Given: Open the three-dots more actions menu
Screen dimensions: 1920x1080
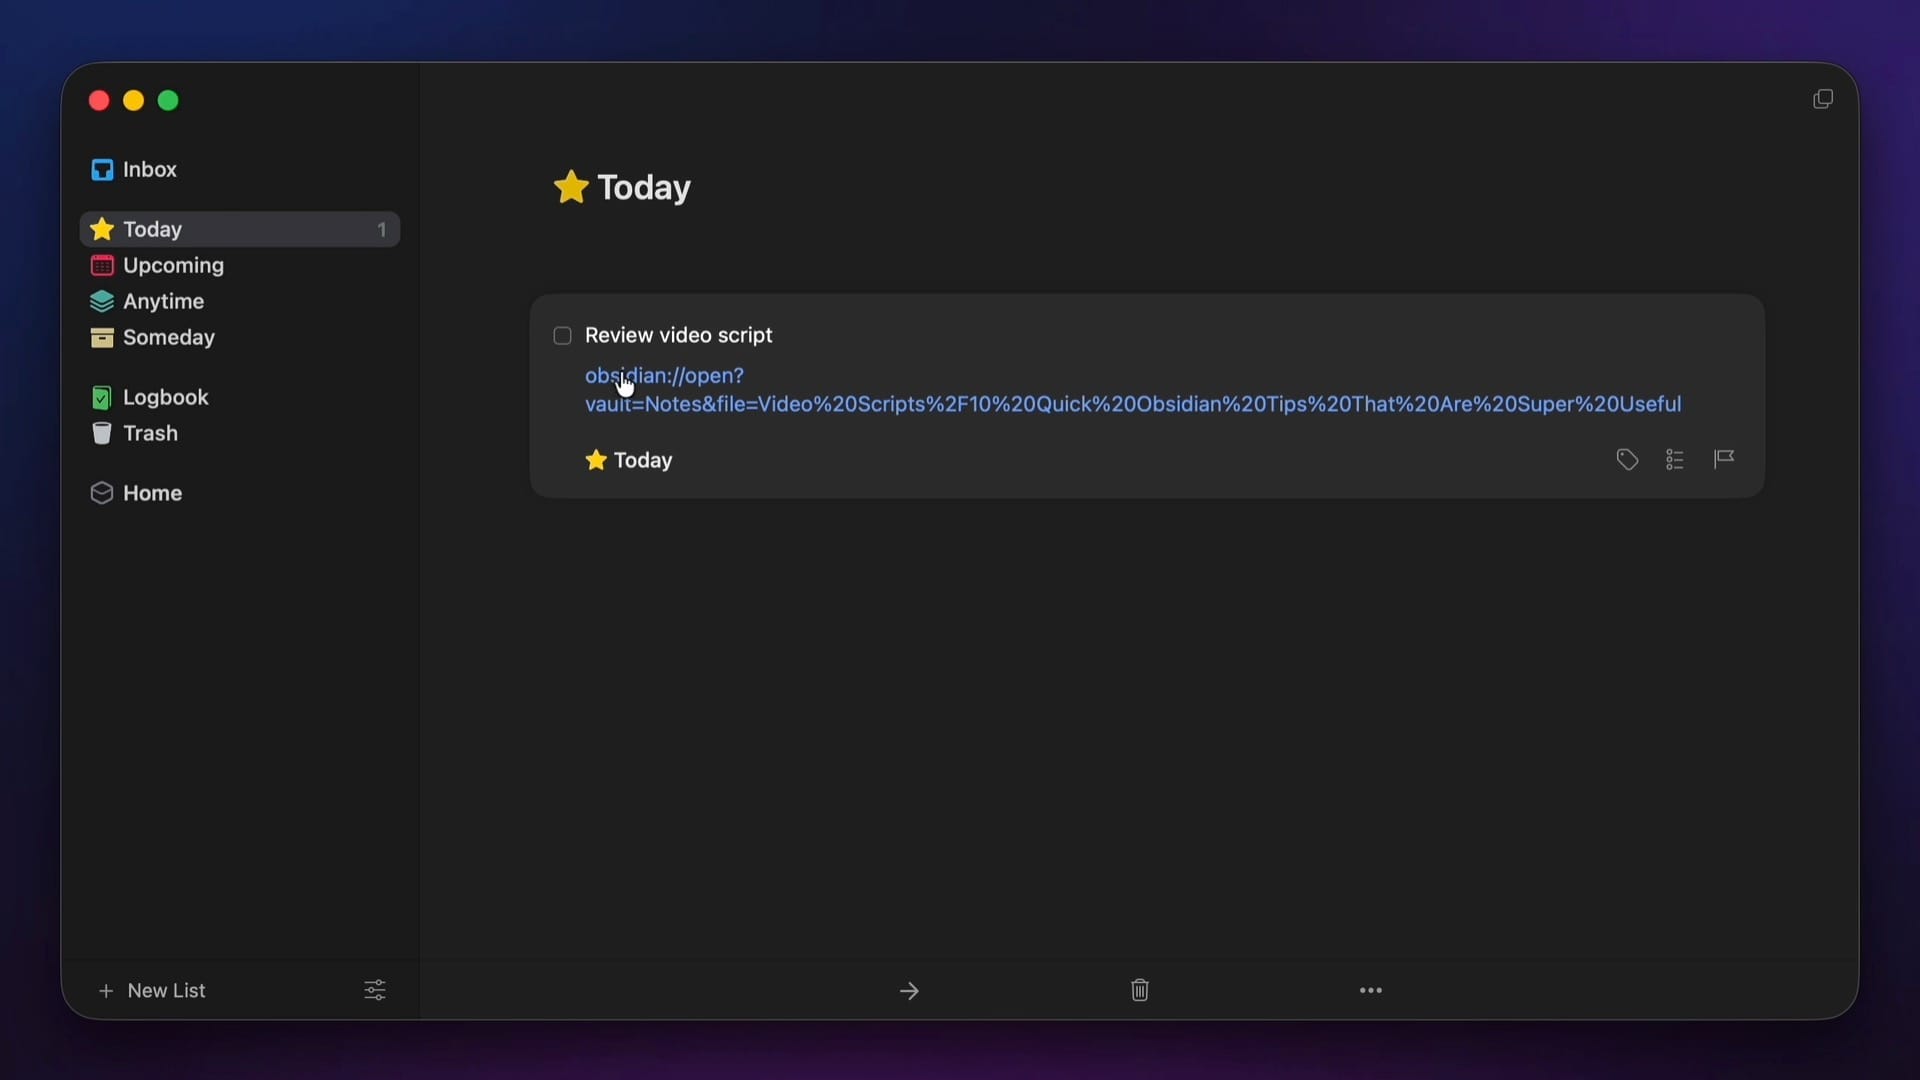Looking at the screenshot, I should pos(1371,990).
